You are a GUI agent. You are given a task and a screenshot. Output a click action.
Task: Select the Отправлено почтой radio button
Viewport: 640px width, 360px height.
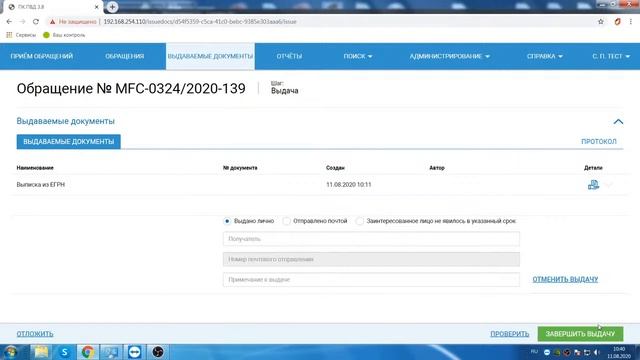pos(287,221)
